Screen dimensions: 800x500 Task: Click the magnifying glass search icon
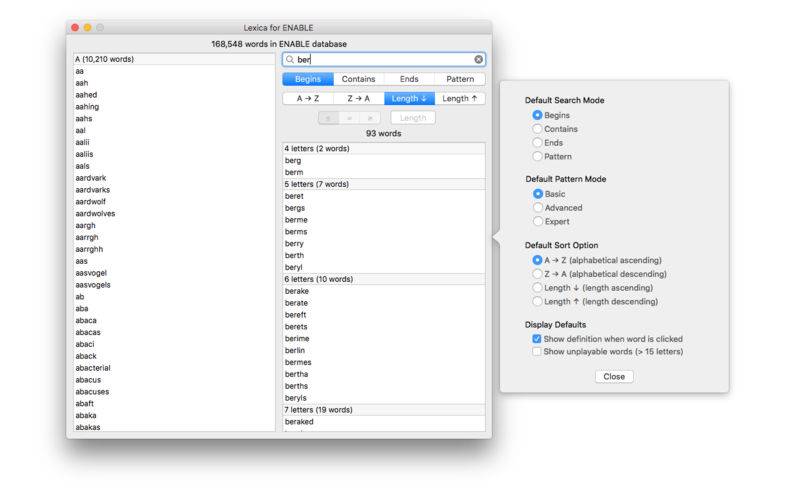290,59
